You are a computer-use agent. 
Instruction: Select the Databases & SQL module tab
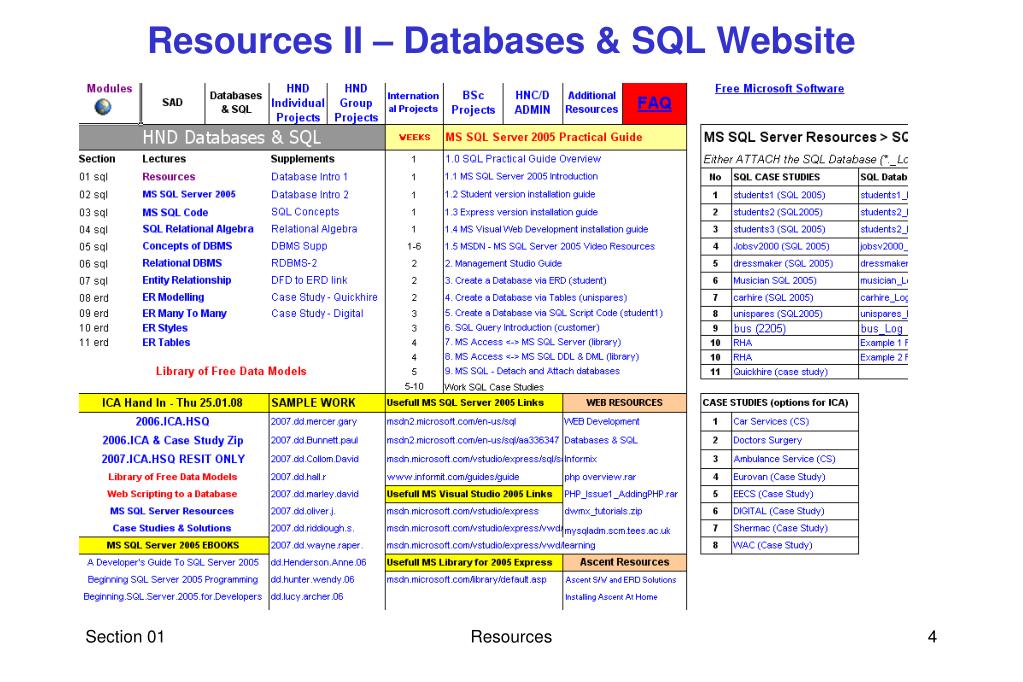coord(236,102)
